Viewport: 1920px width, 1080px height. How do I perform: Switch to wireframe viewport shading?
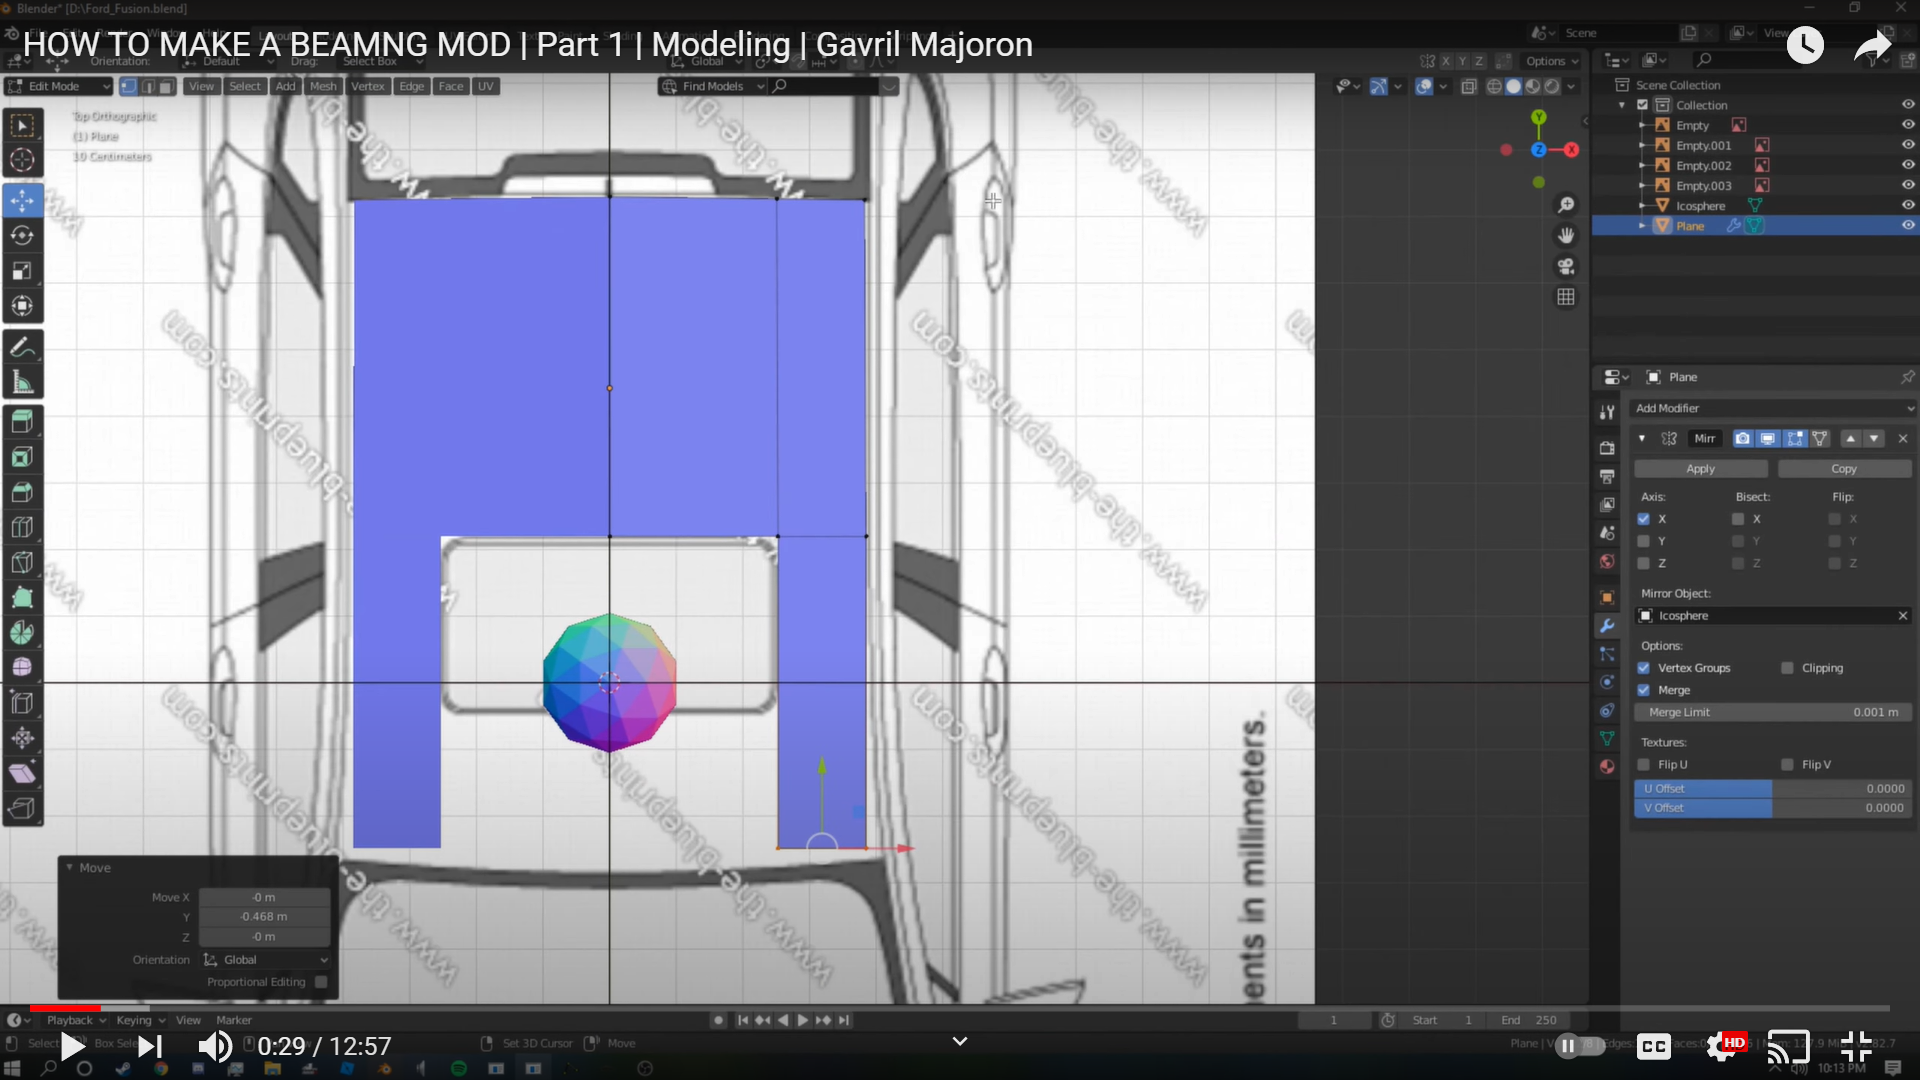pos(1494,87)
